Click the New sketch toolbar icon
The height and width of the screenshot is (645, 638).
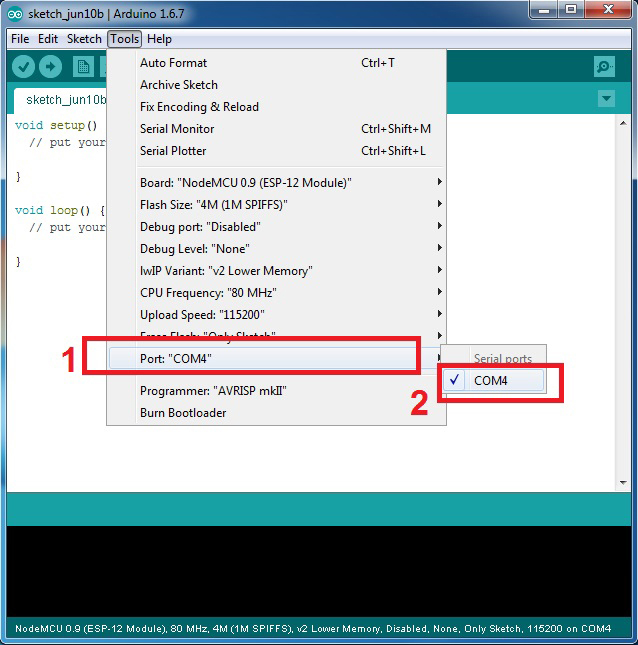[x=82, y=67]
